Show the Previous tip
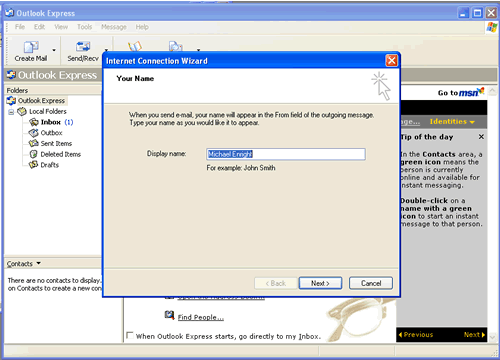Screen dimensions: 500x360 416,335
